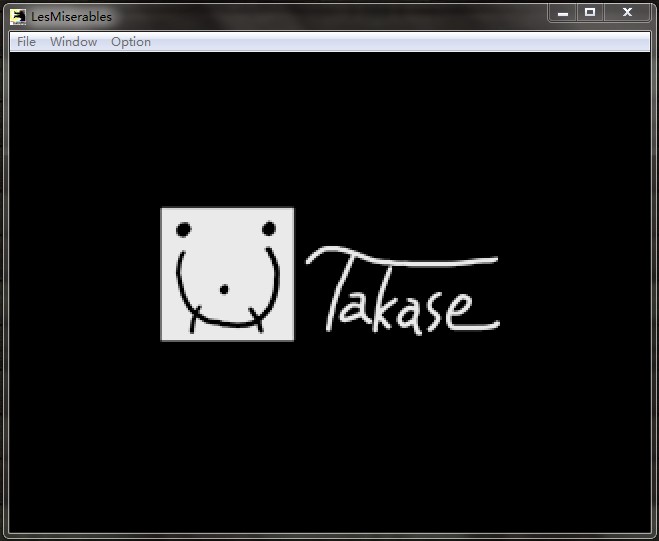Maximize the LesMiserables window

point(590,13)
